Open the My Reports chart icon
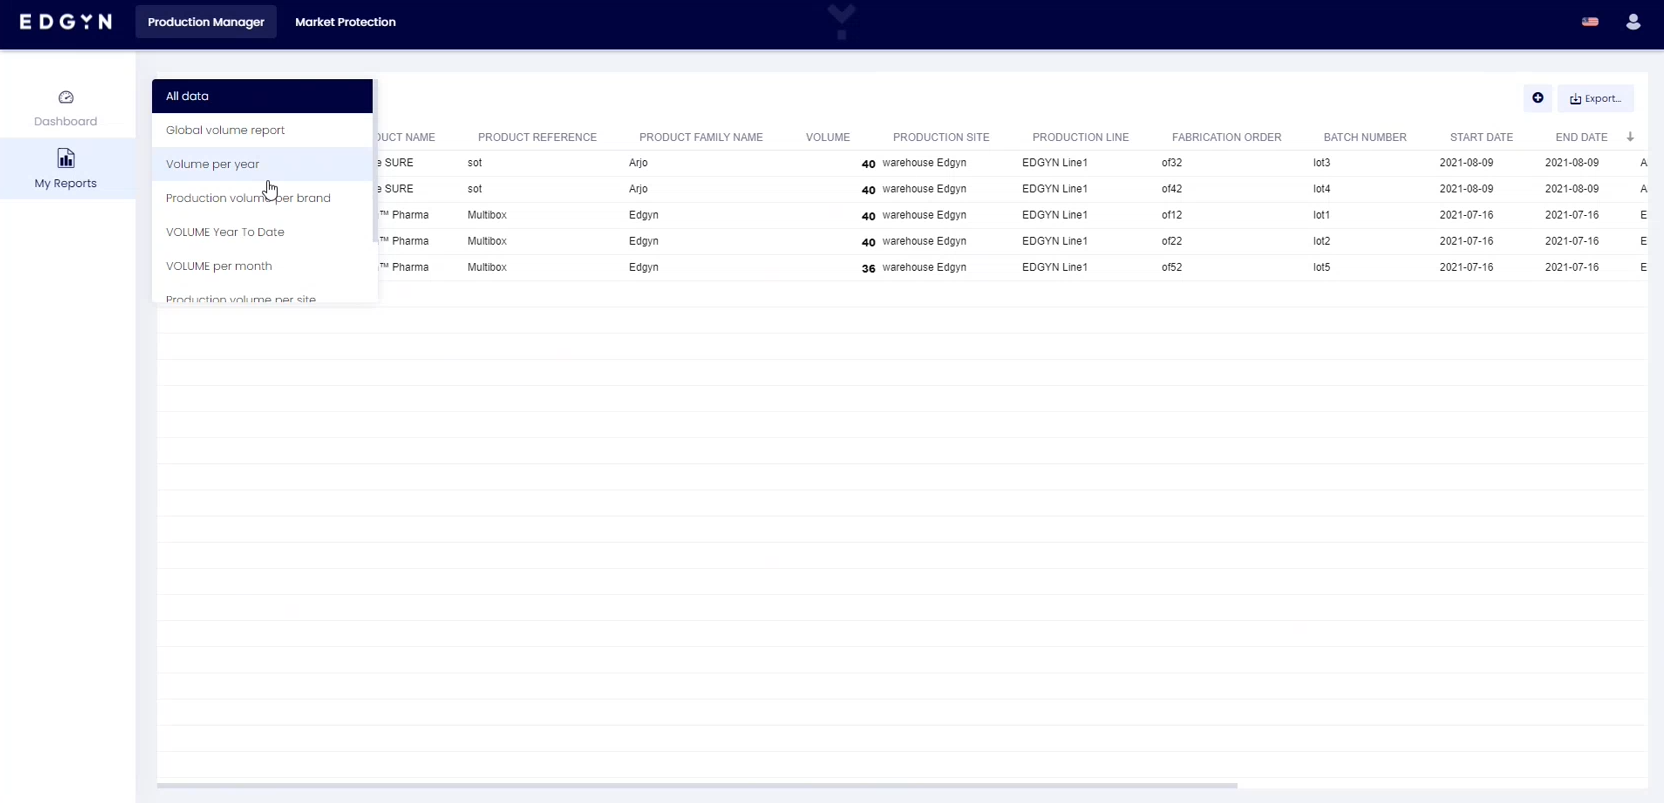 [66, 158]
